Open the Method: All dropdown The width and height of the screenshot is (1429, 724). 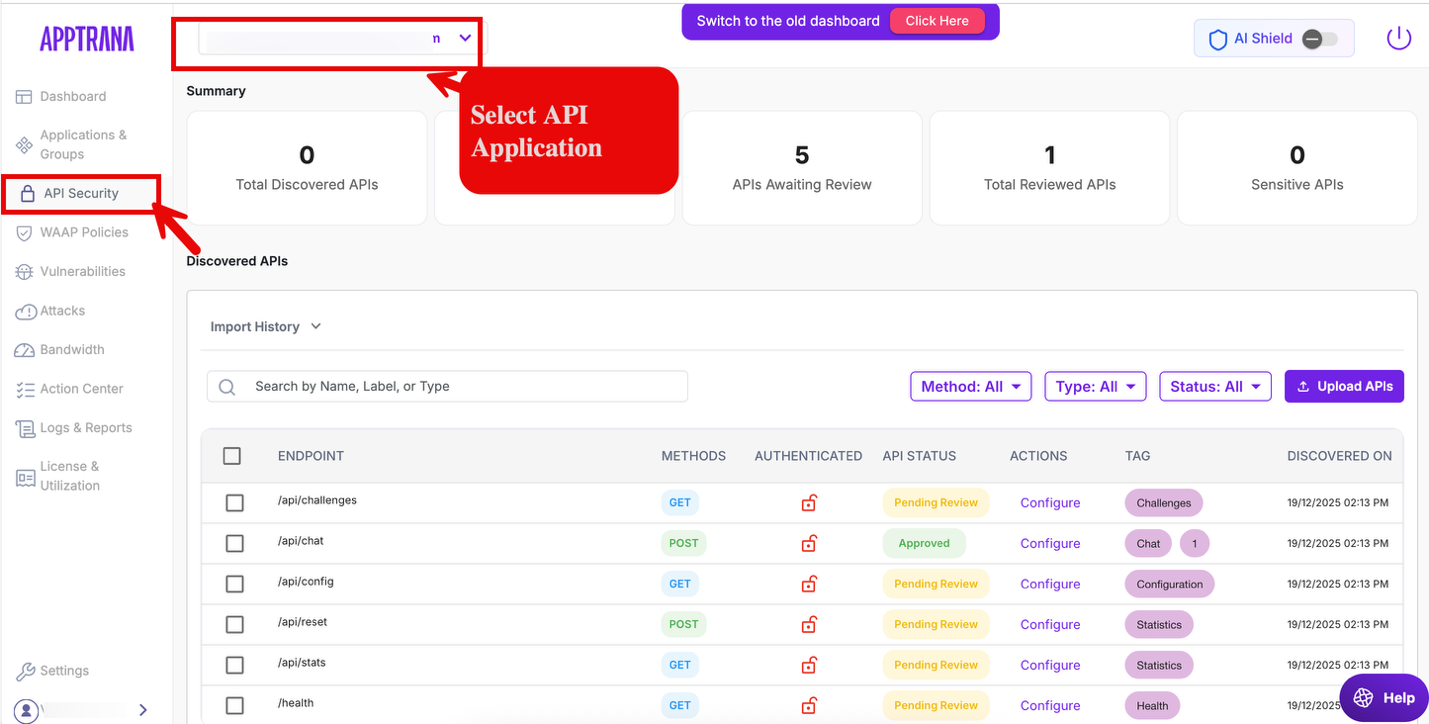pos(970,387)
